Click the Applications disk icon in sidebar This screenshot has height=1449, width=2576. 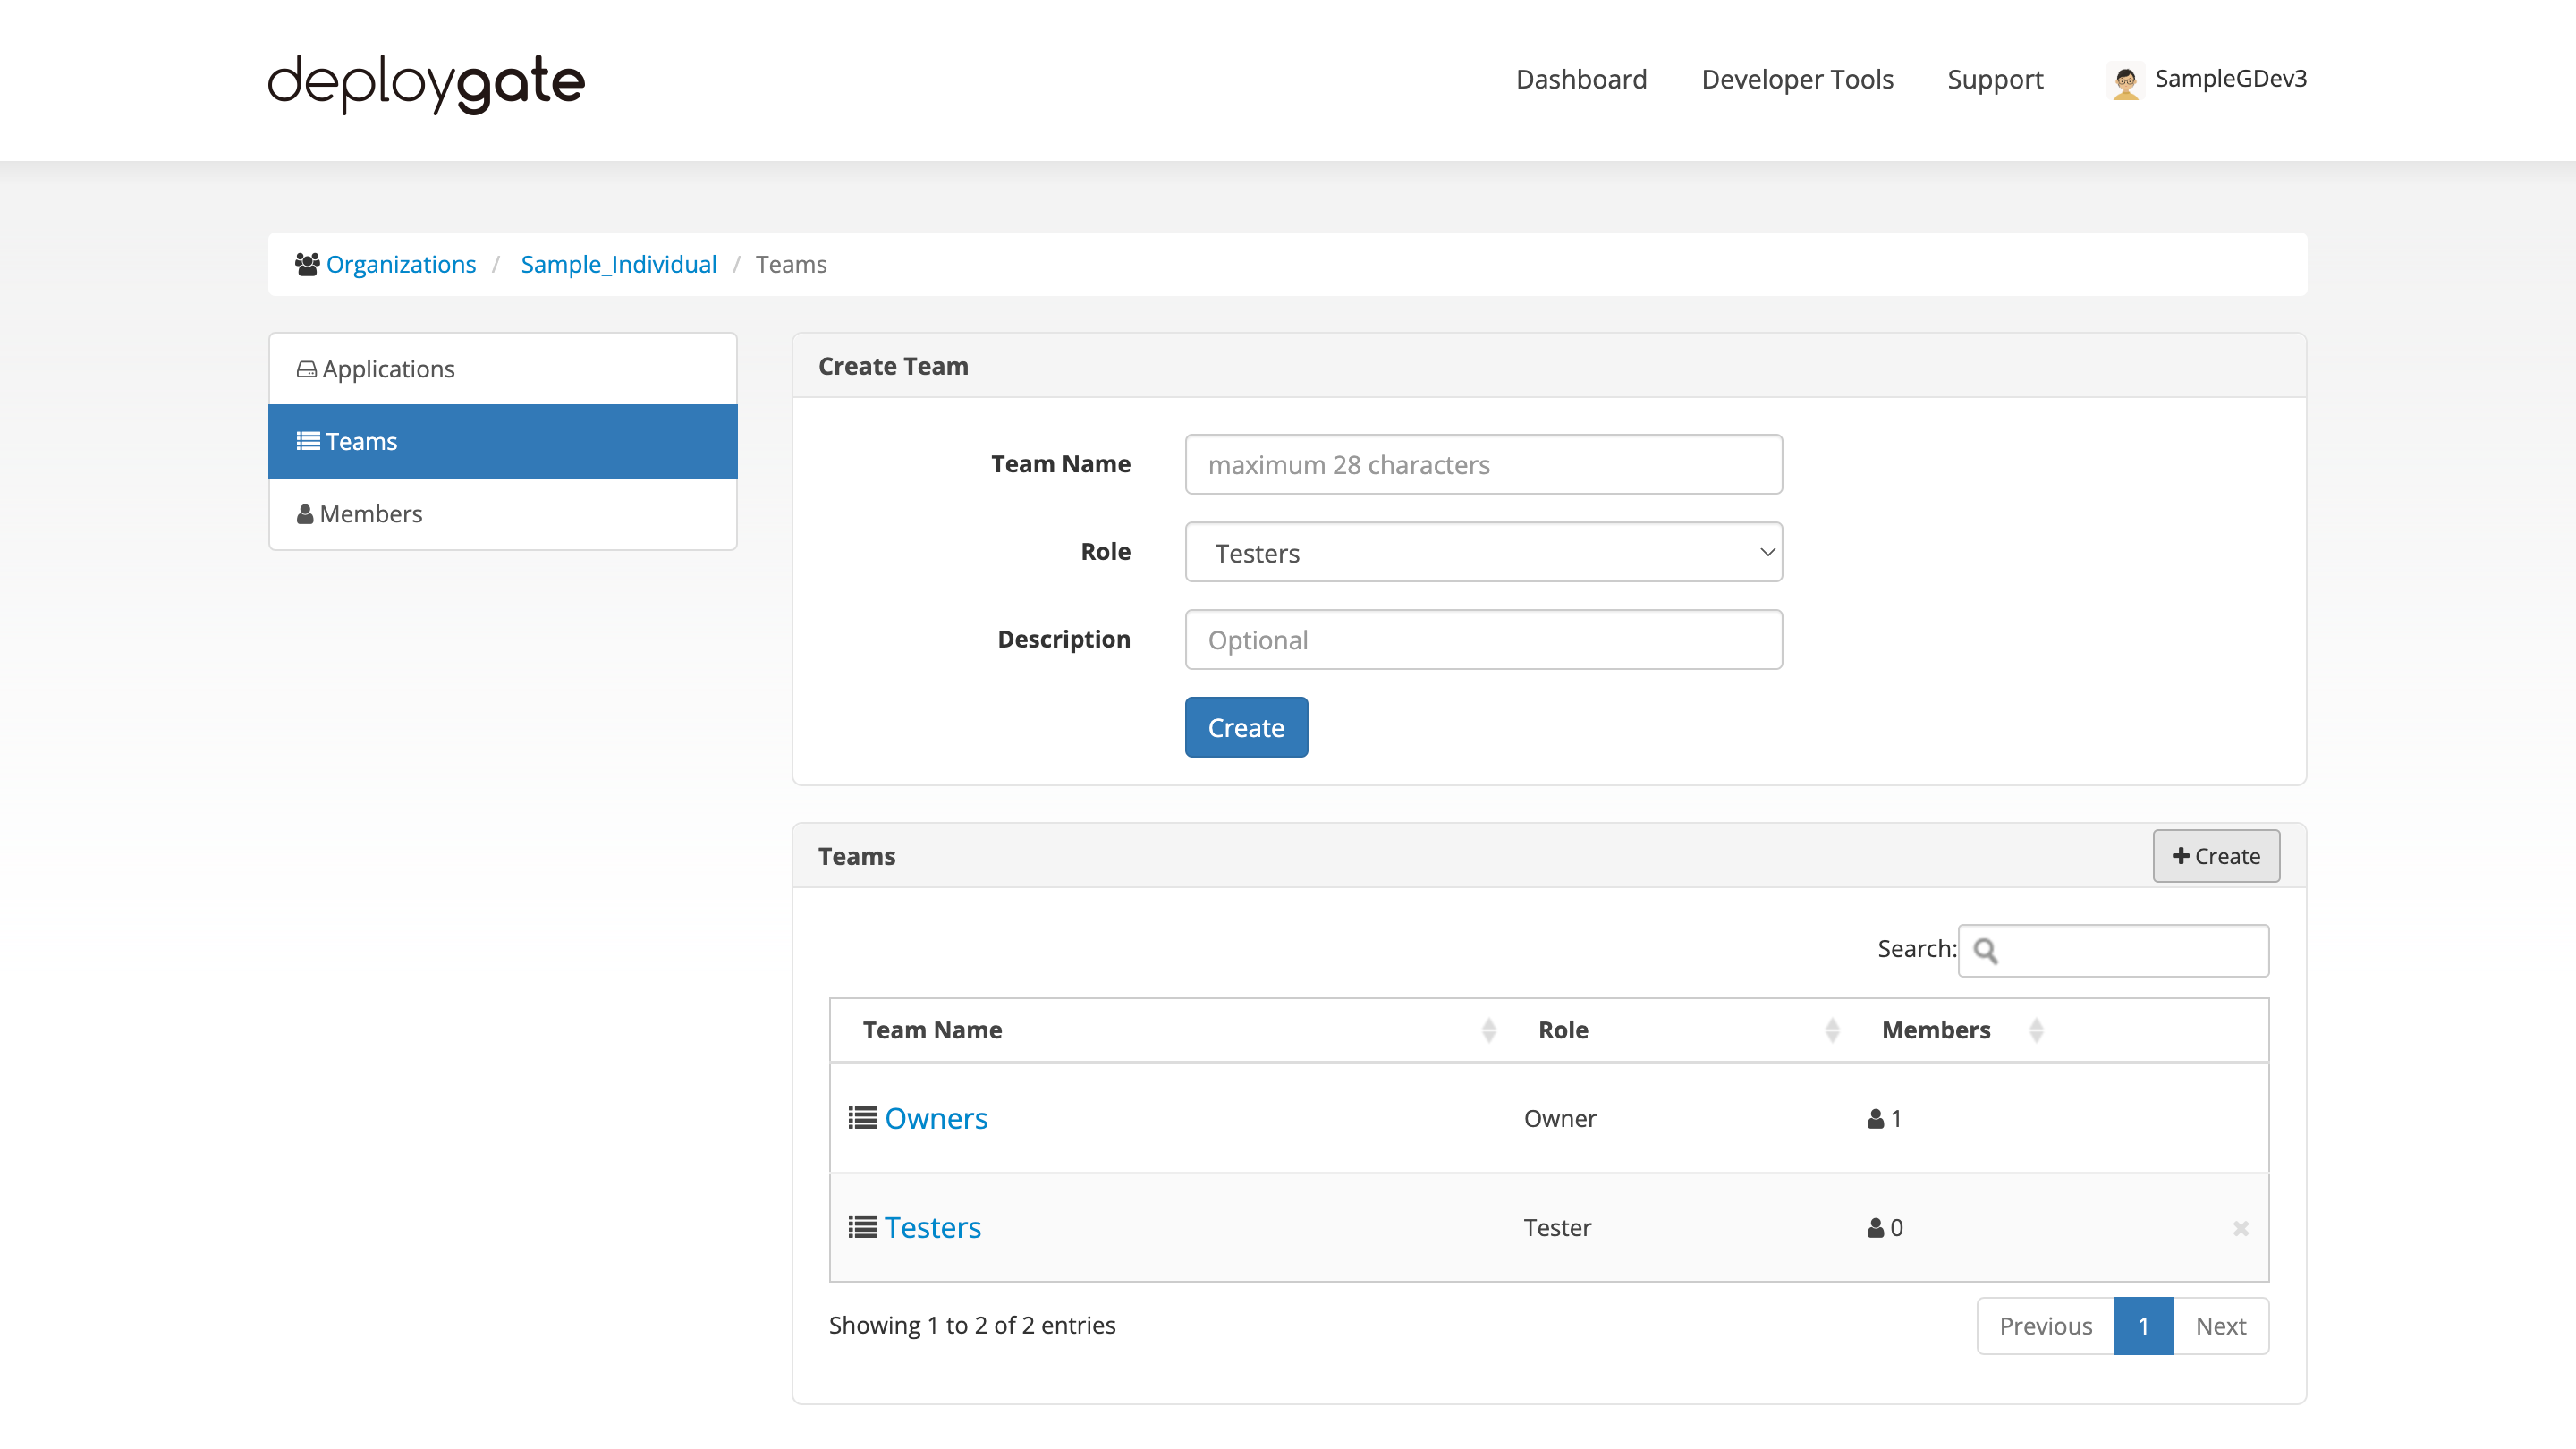[x=306, y=368]
